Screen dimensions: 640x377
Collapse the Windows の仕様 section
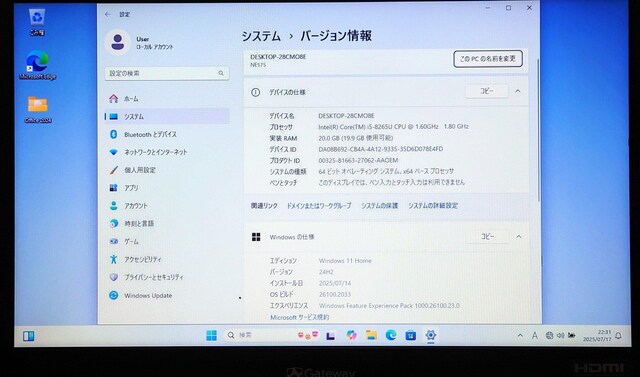[x=519, y=237]
